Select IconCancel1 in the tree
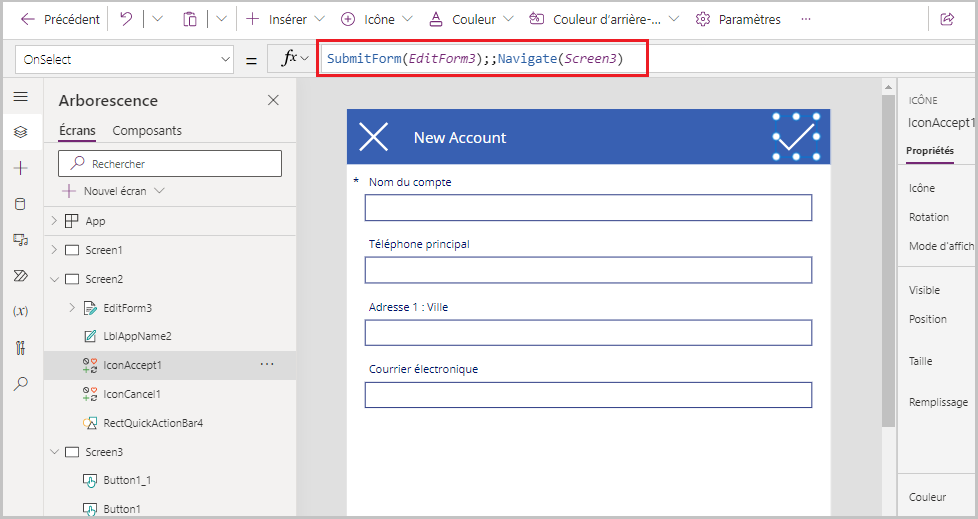This screenshot has width=978, height=519. pos(132,394)
